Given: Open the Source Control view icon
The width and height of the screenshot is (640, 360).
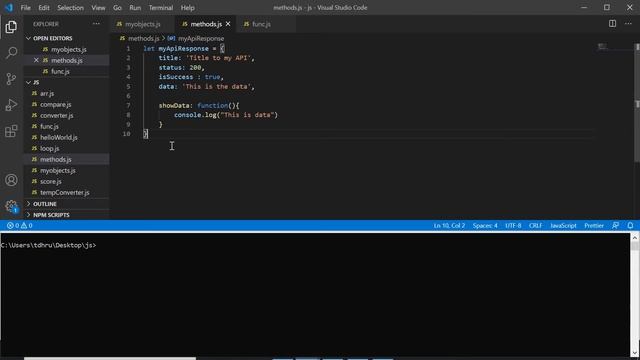Looking at the screenshot, I should 11,79.
